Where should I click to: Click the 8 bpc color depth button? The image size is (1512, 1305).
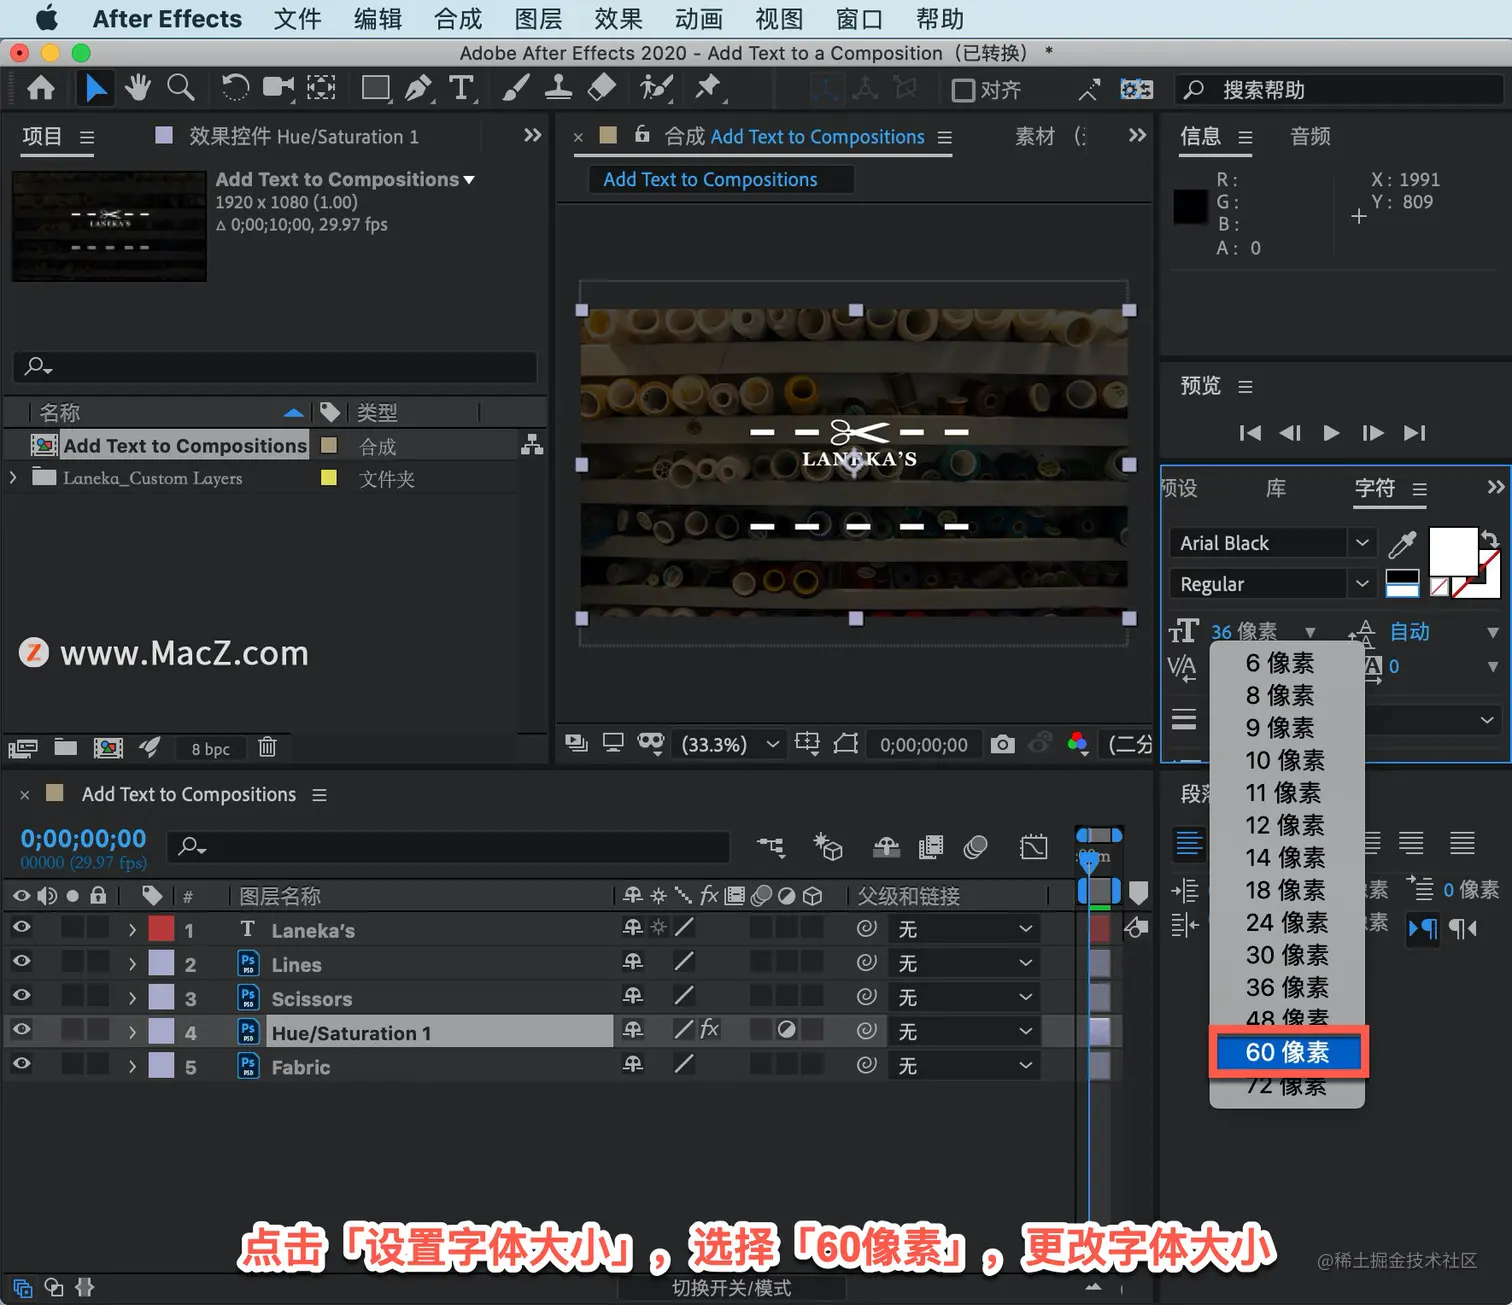(x=210, y=749)
